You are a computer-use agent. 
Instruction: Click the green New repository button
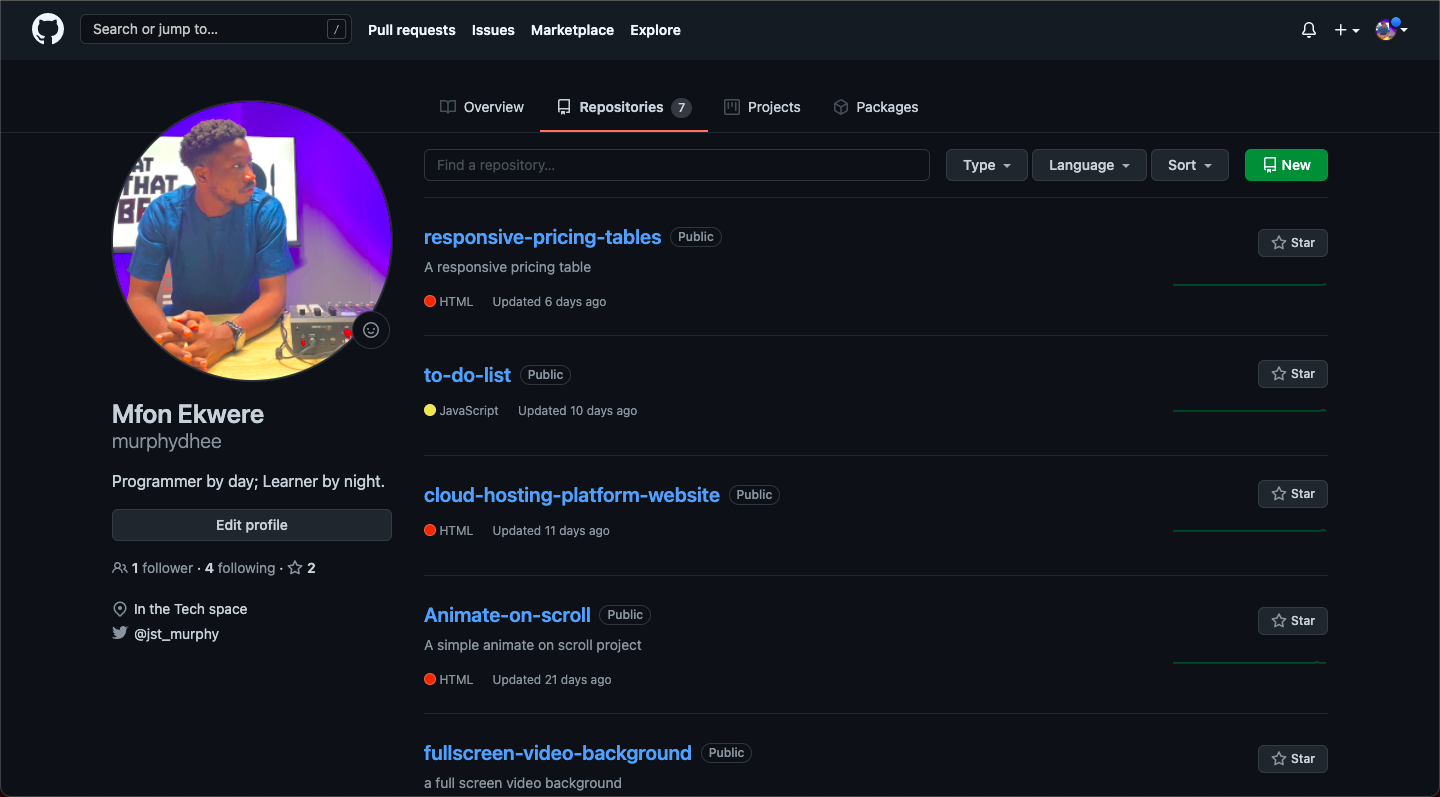(1285, 165)
